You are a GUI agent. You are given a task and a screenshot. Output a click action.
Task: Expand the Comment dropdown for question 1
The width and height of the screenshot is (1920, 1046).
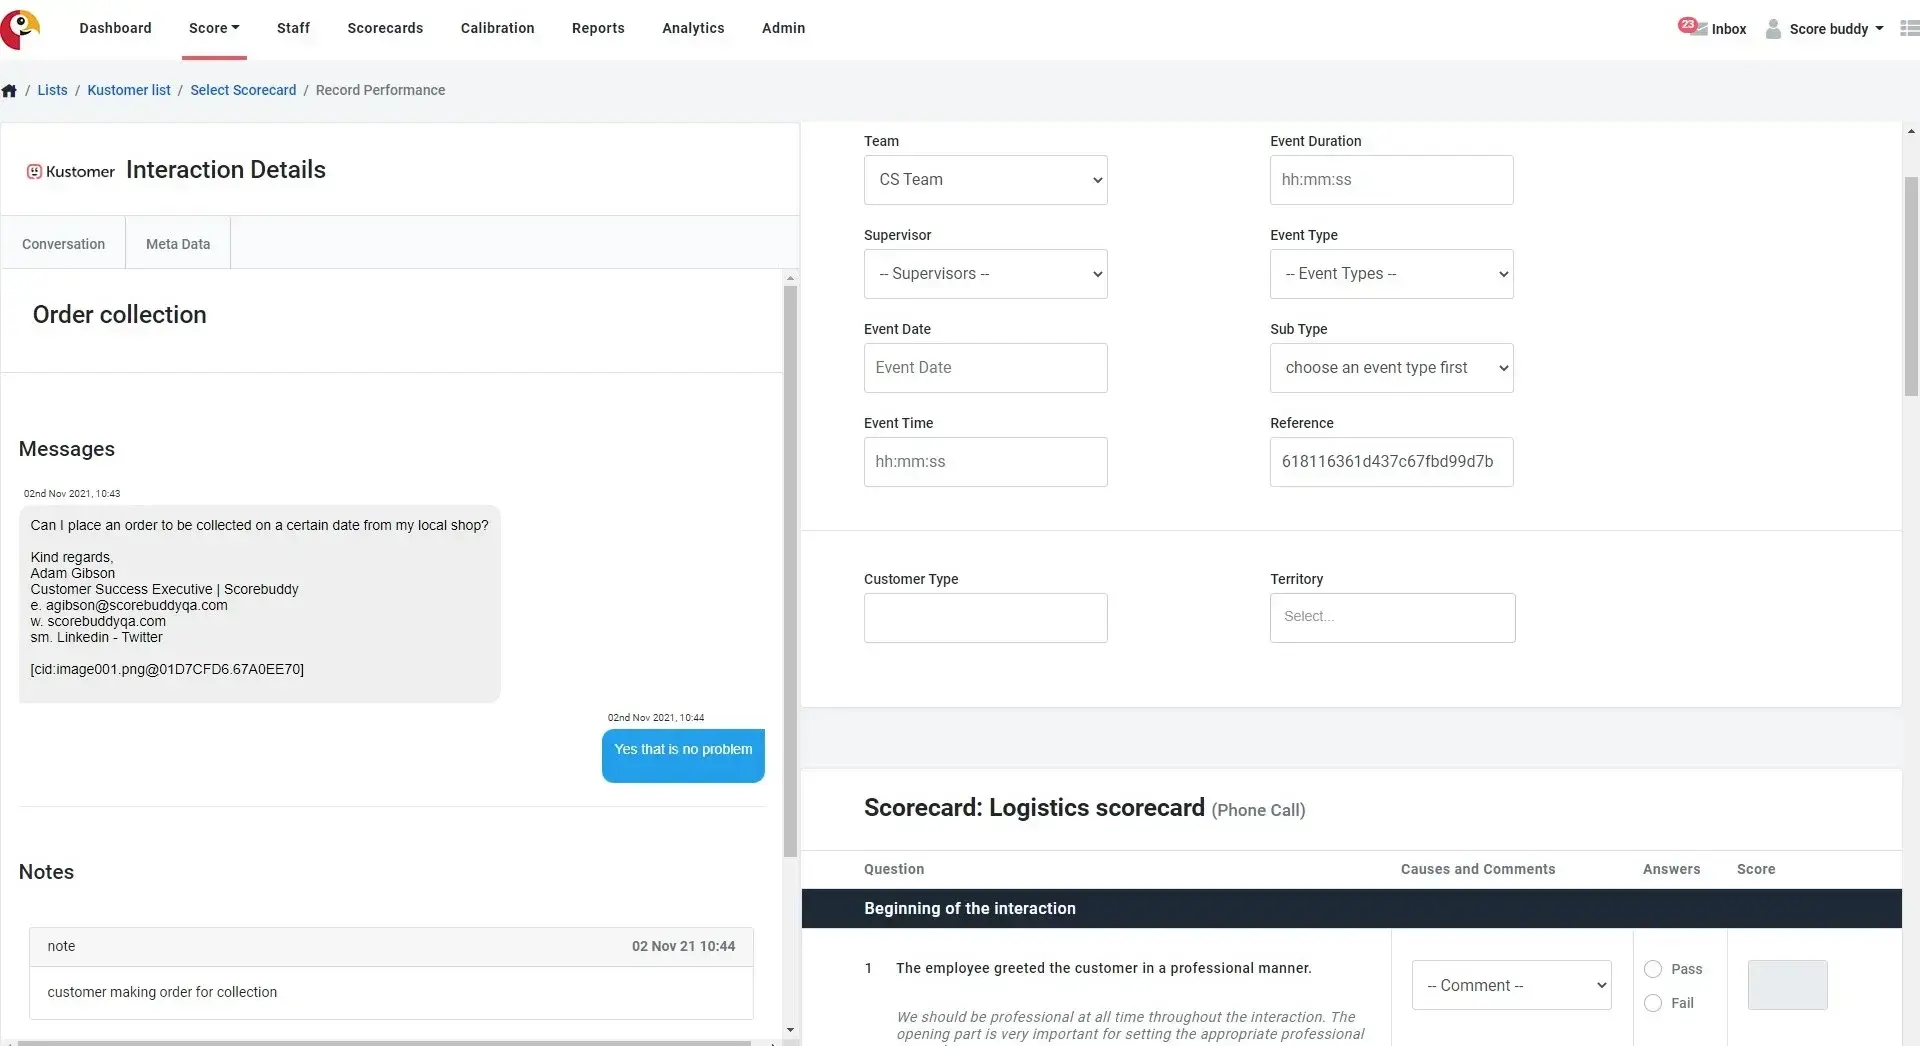1511,986
